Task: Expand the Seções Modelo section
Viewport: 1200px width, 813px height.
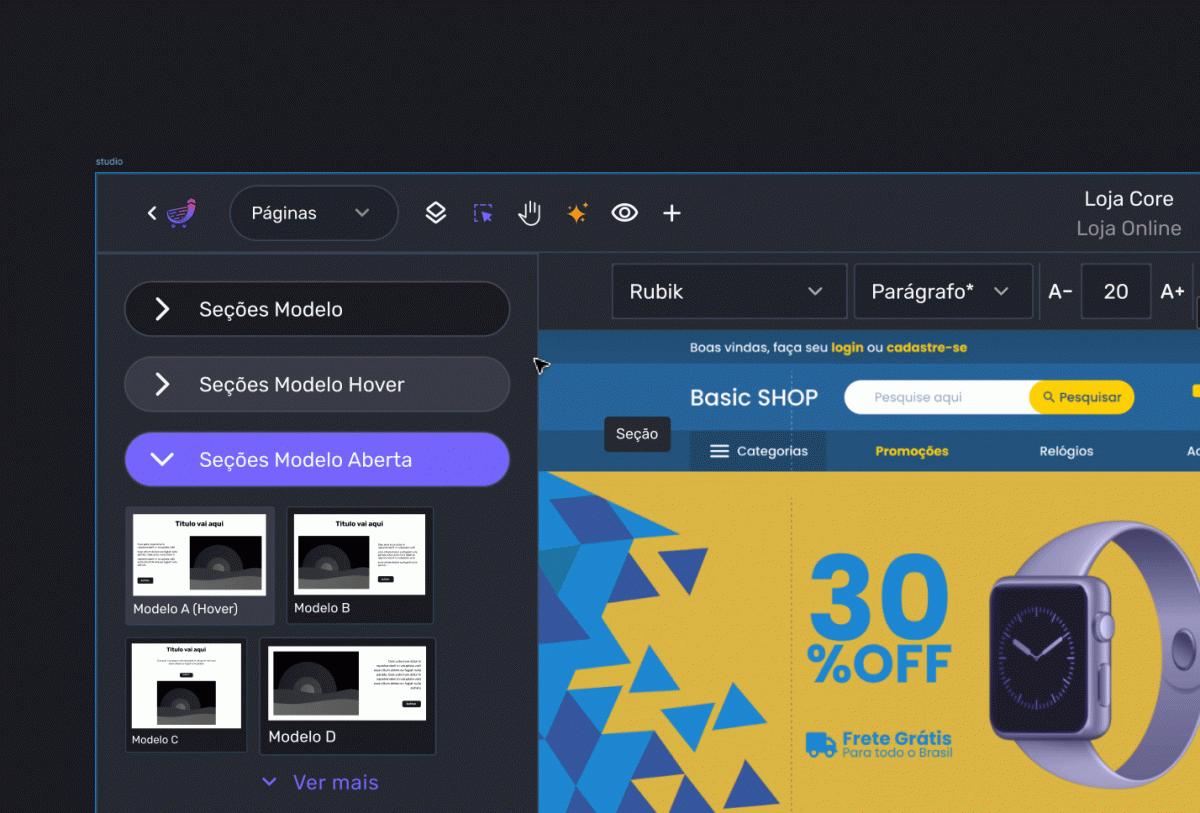Action: [x=317, y=309]
